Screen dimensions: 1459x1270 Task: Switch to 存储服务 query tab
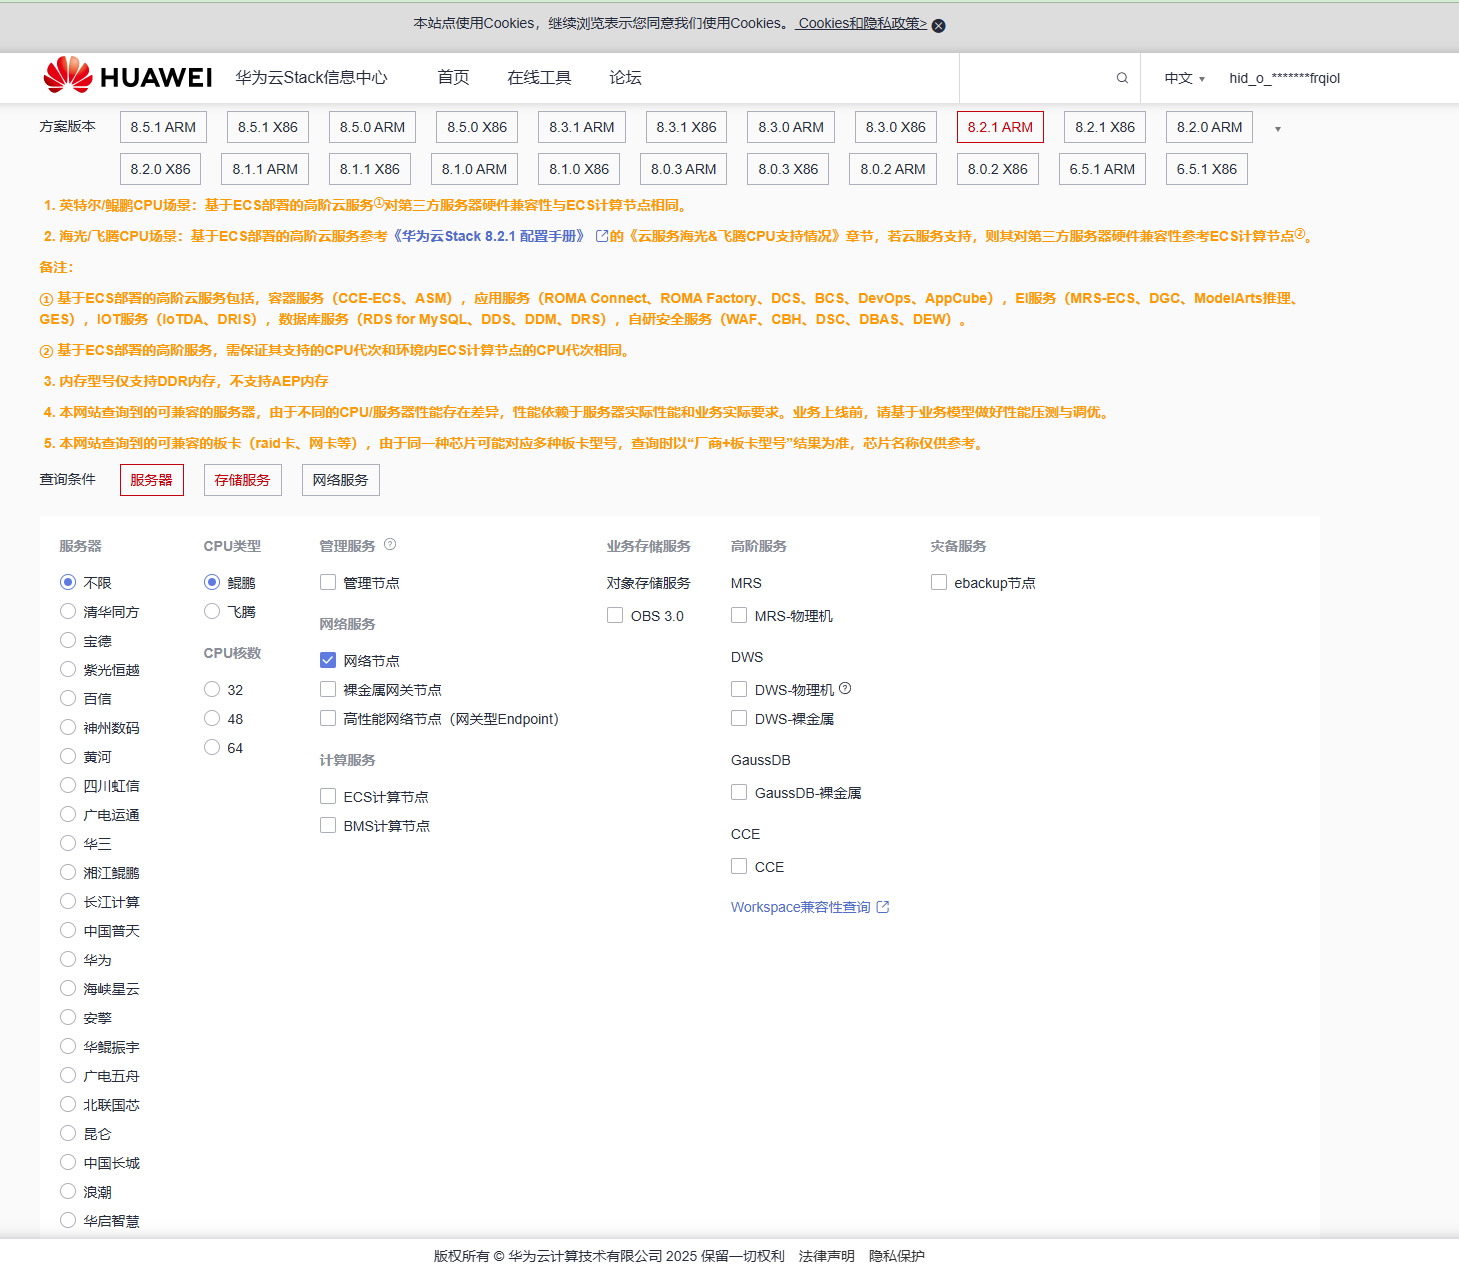(x=243, y=480)
